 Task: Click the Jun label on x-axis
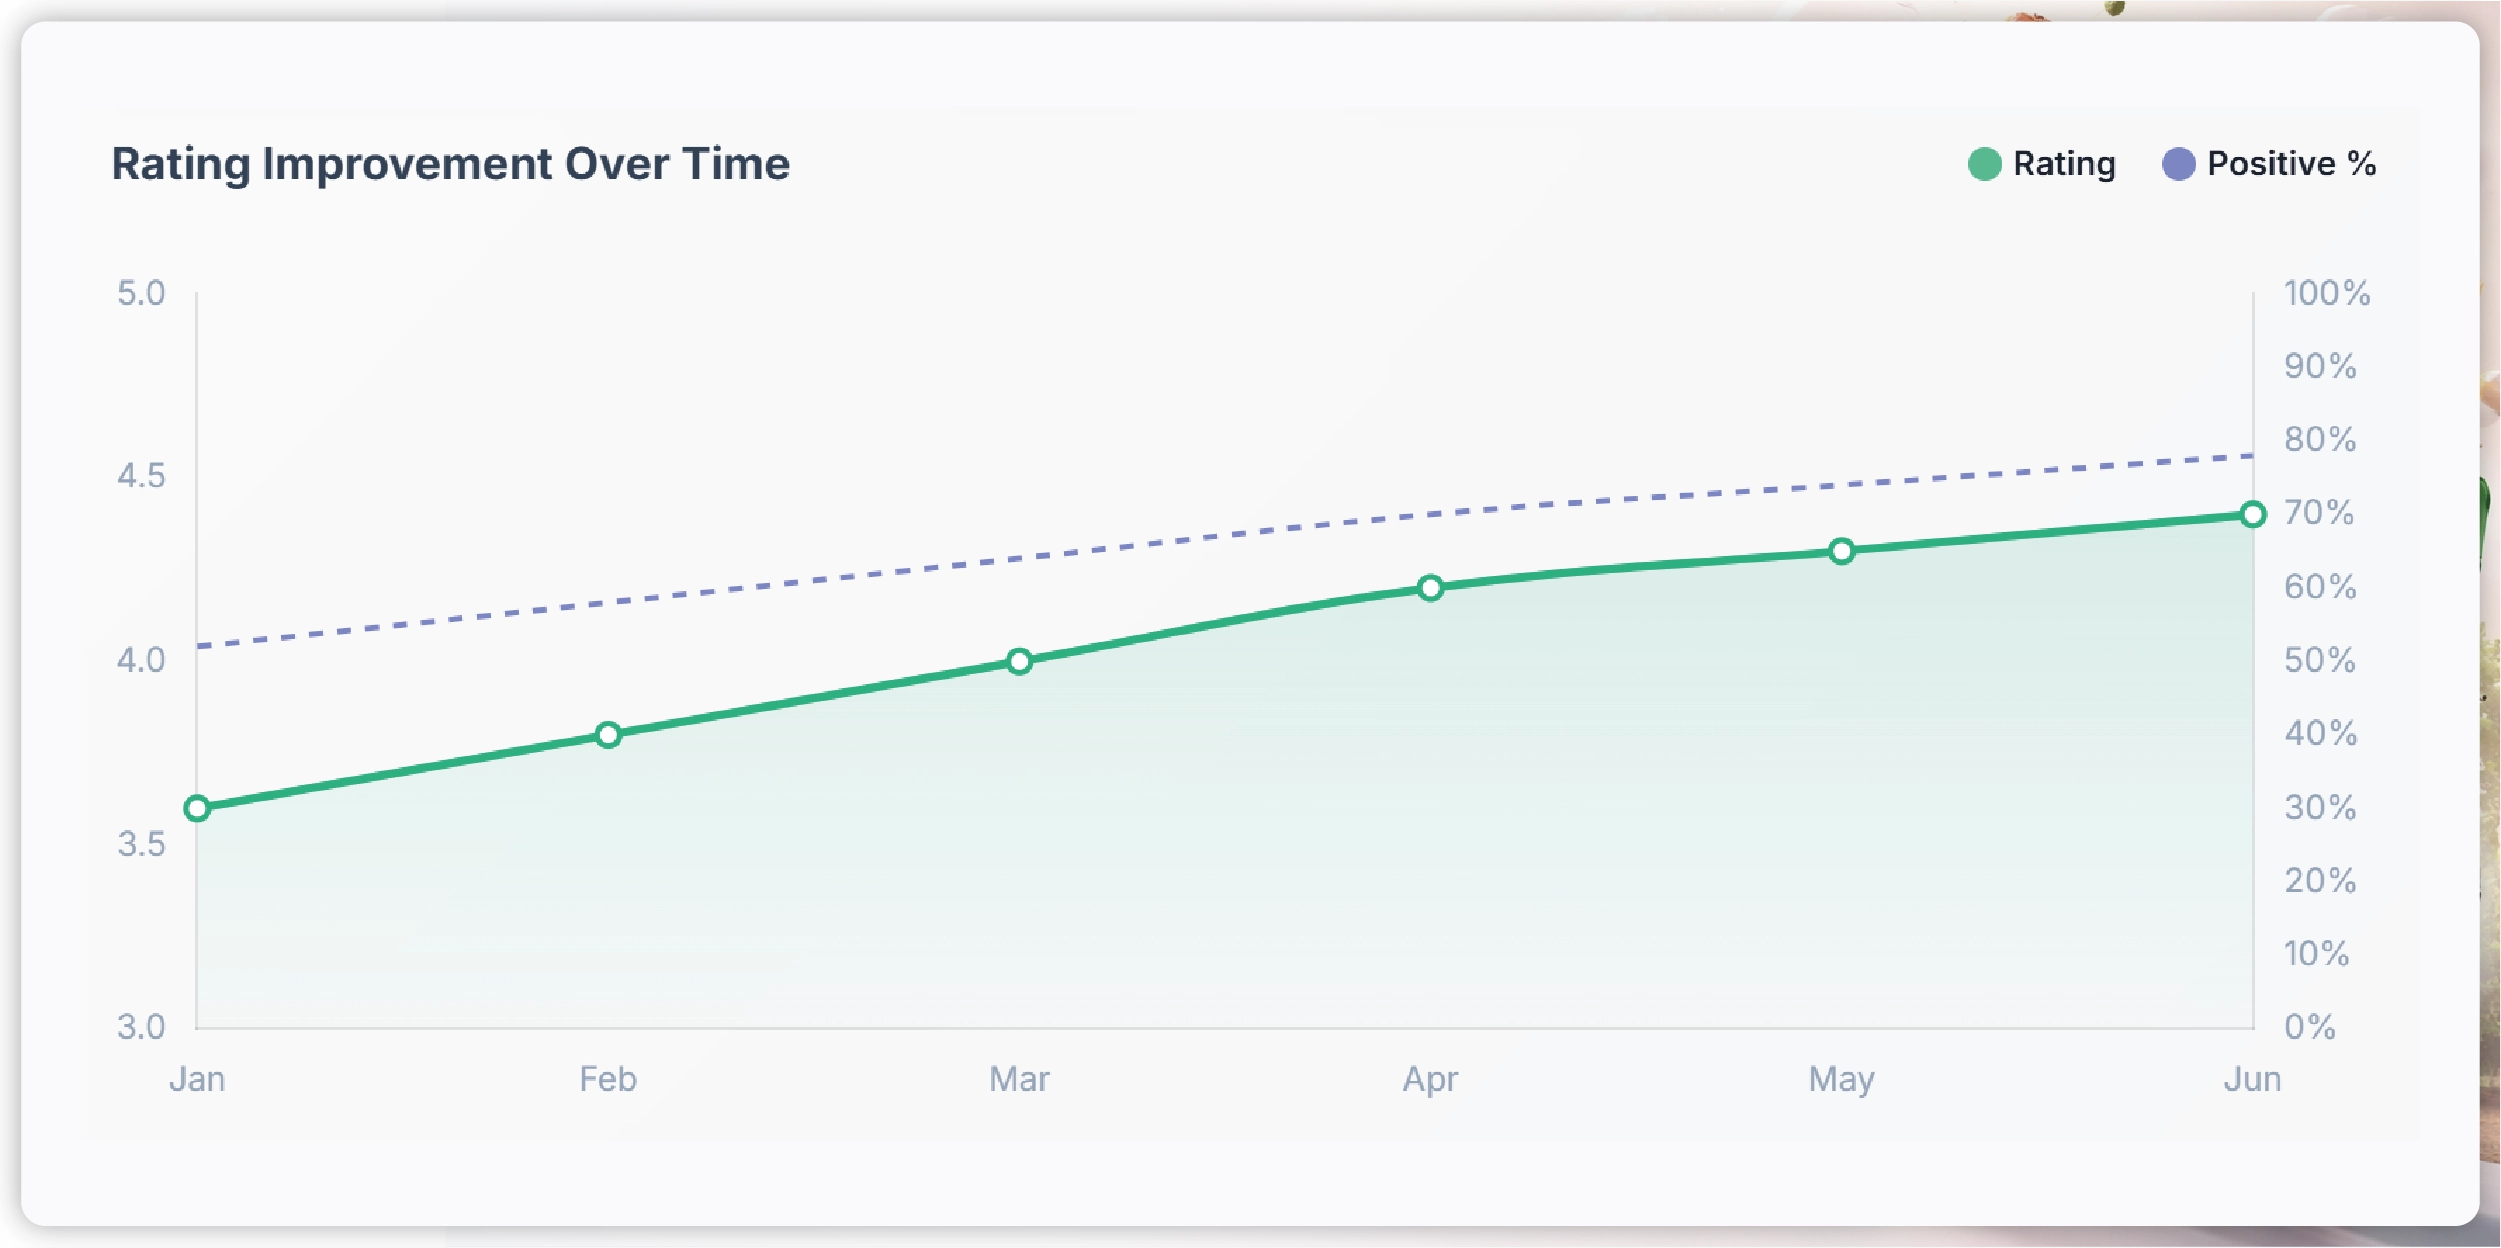(2252, 1079)
